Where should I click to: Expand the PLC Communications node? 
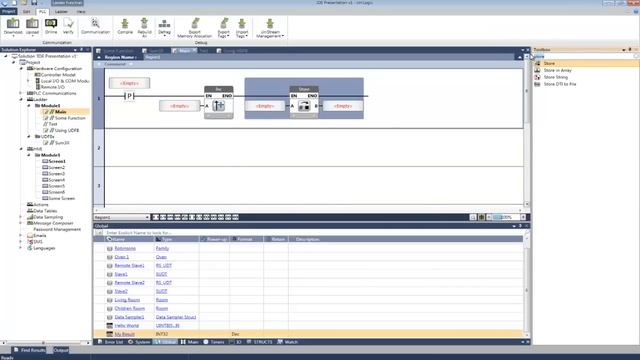pyautogui.click(x=21, y=93)
